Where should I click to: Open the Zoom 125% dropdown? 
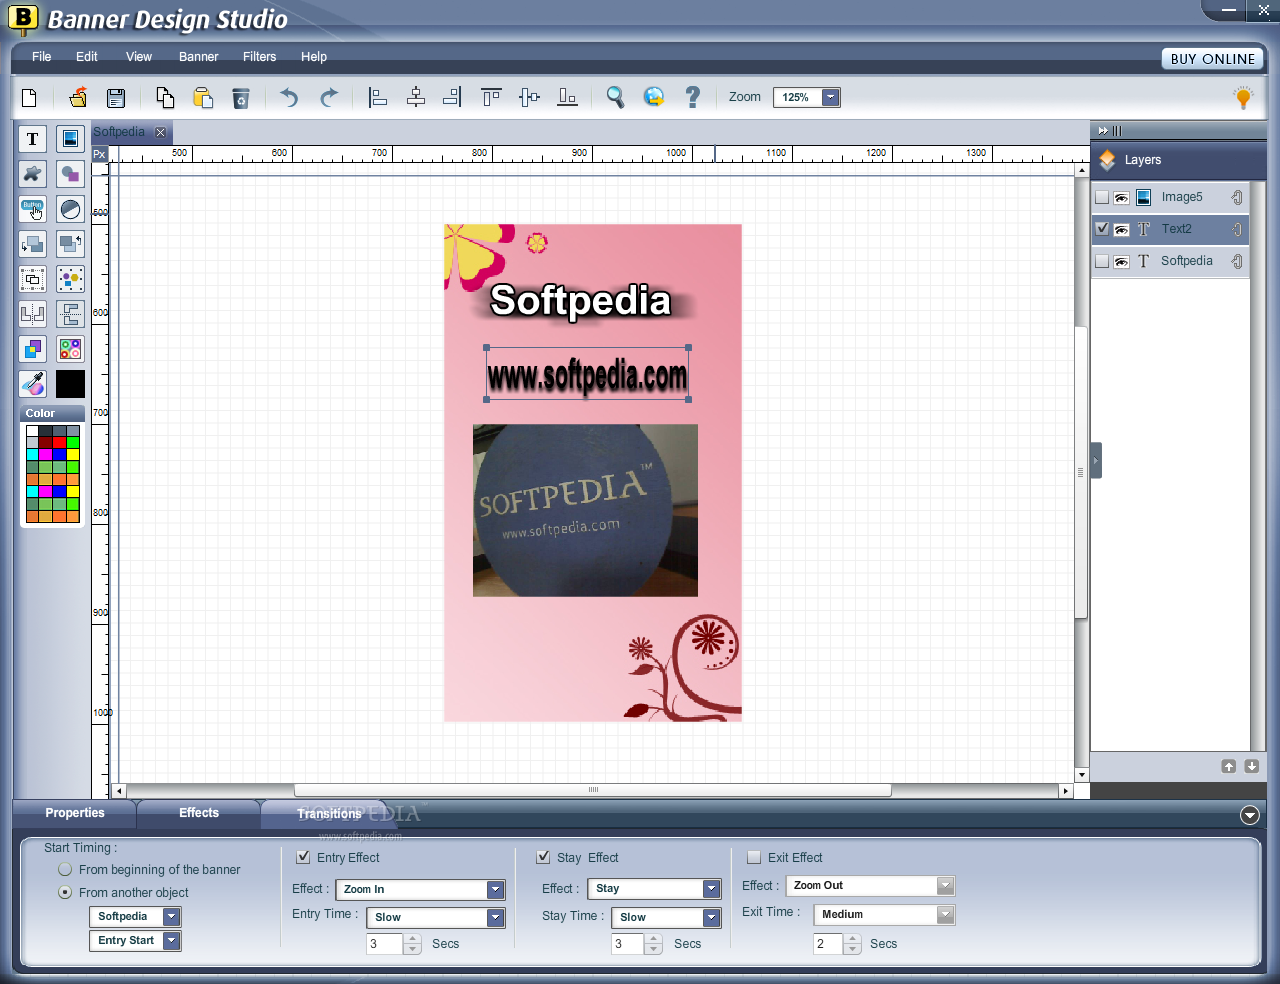coord(830,97)
